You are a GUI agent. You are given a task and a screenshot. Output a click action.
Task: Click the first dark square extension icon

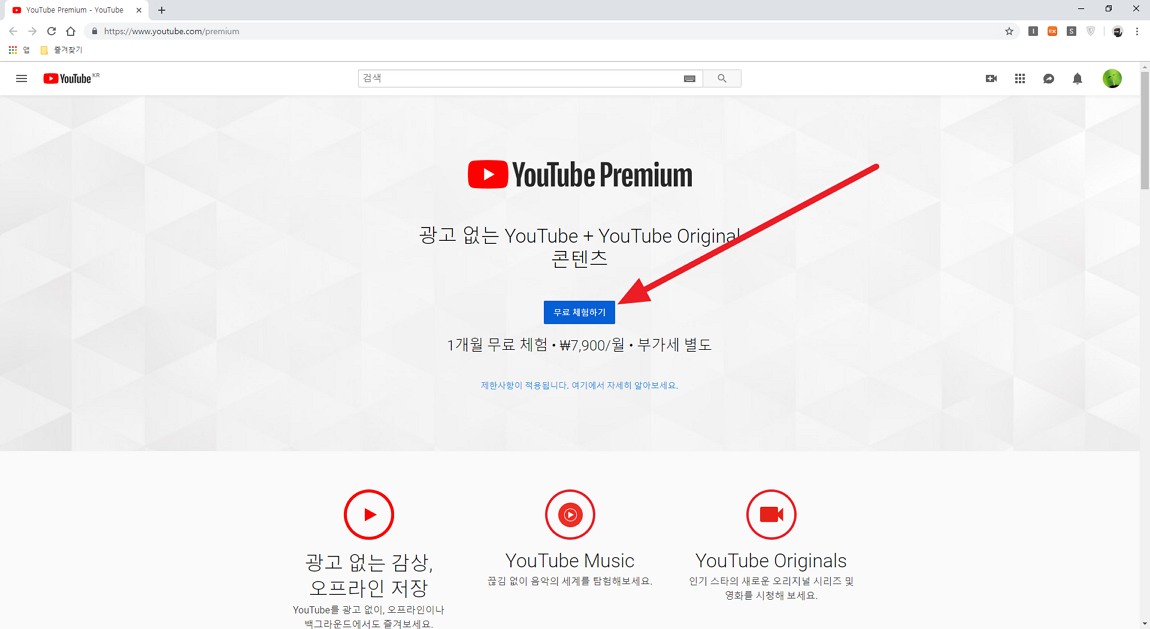(x=1033, y=31)
